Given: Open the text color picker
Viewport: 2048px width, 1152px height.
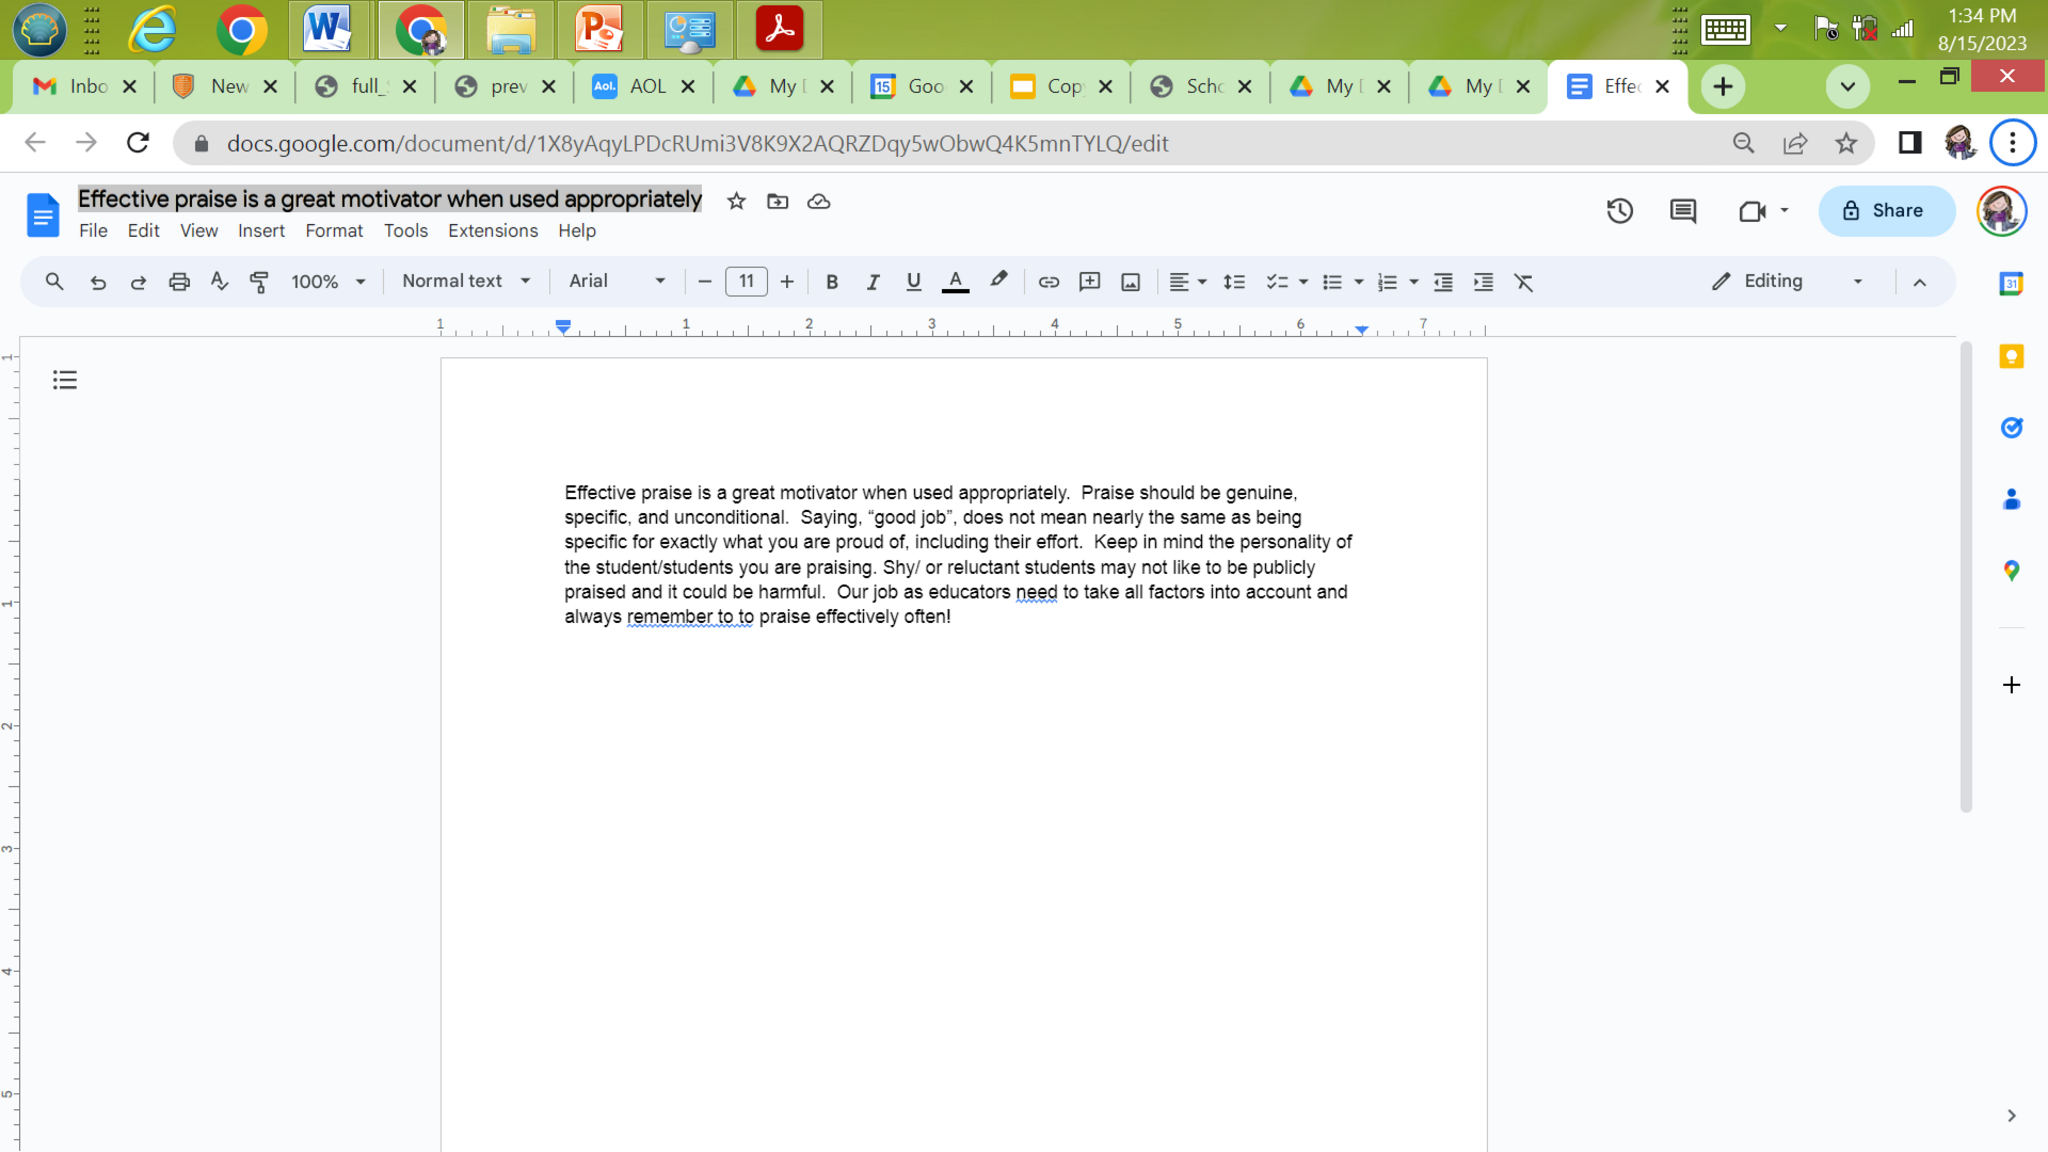Looking at the screenshot, I should coord(955,282).
